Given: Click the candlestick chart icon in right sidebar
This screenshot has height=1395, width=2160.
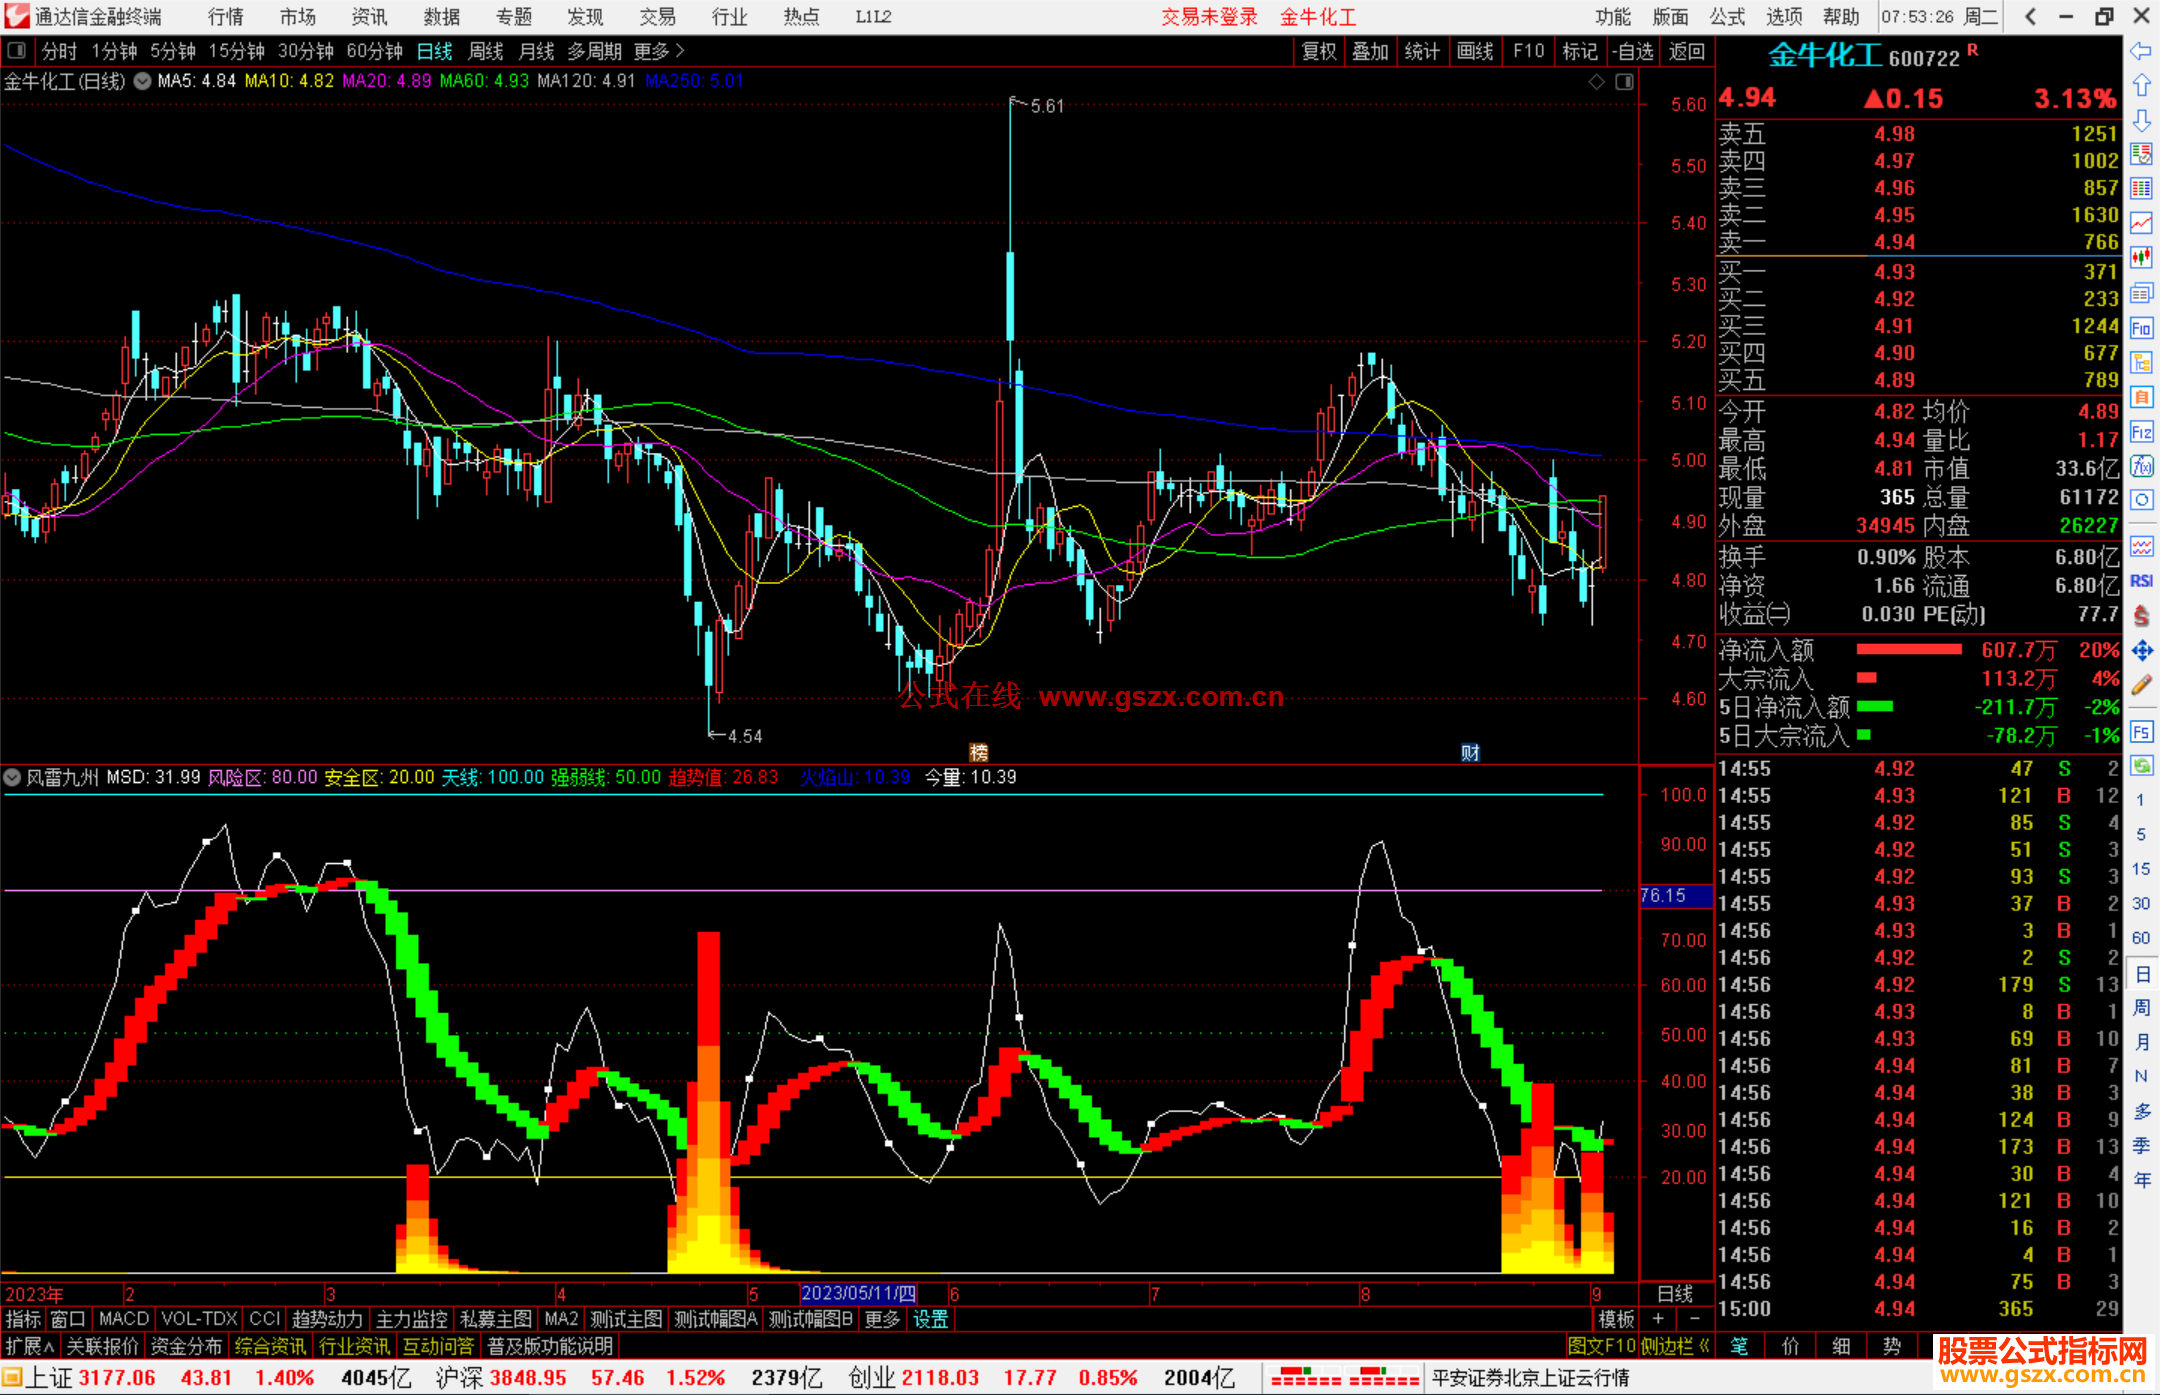Looking at the screenshot, I should pos(2141,258).
